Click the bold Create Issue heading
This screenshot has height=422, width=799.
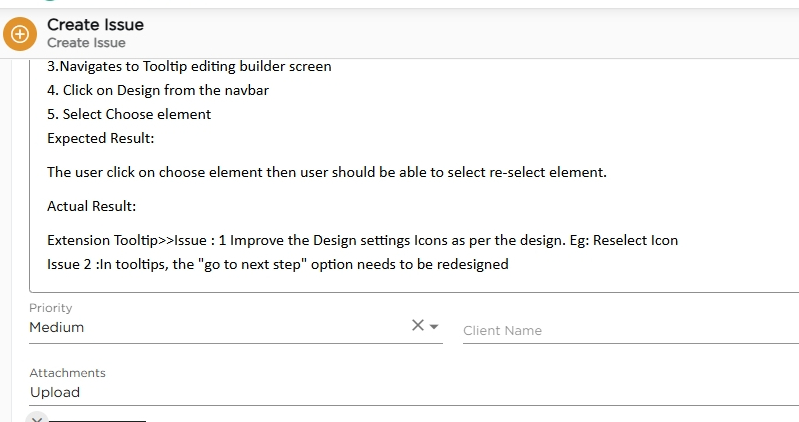point(95,24)
